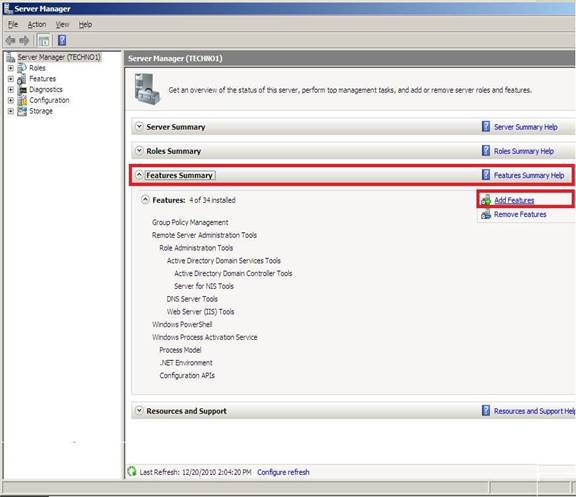Open the Resources and Support Help link
The width and height of the screenshot is (576, 497).
click(x=534, y=411)
